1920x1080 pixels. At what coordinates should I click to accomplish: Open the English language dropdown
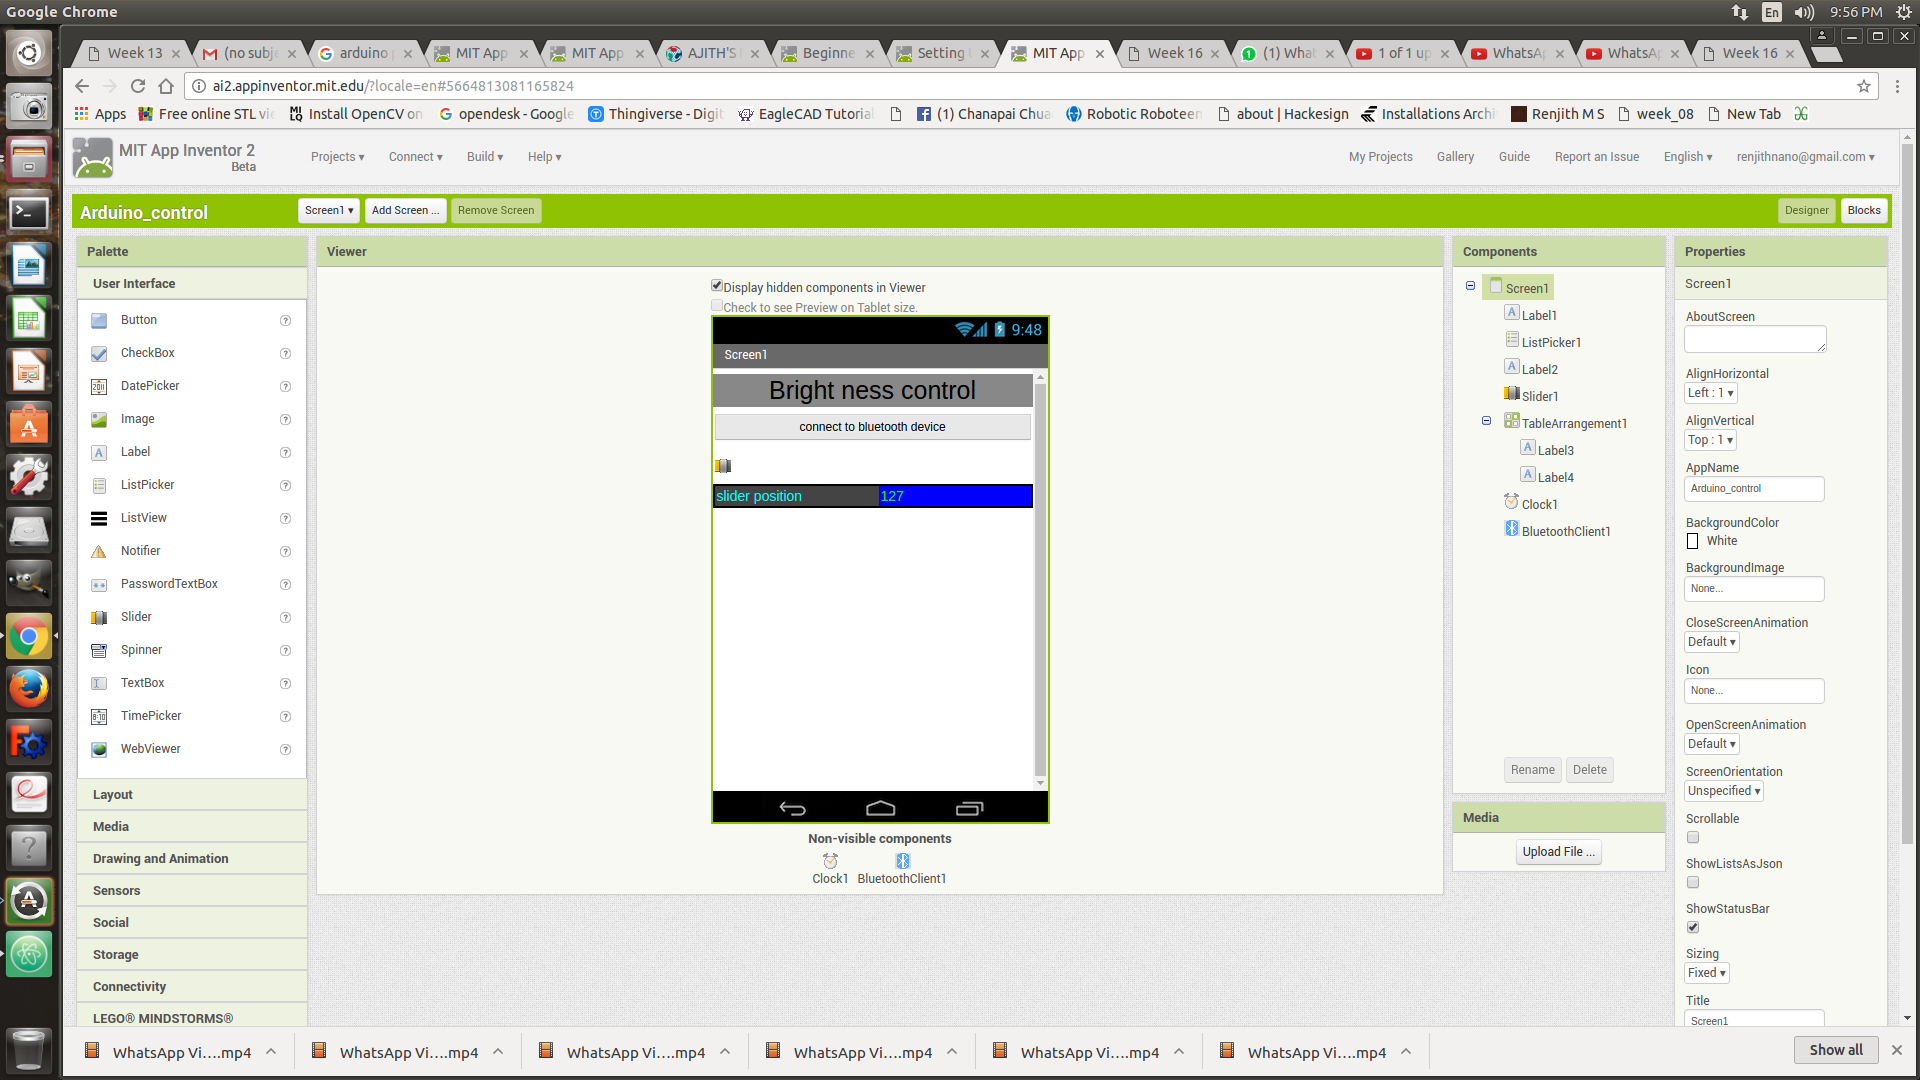tap(1688, 157)
